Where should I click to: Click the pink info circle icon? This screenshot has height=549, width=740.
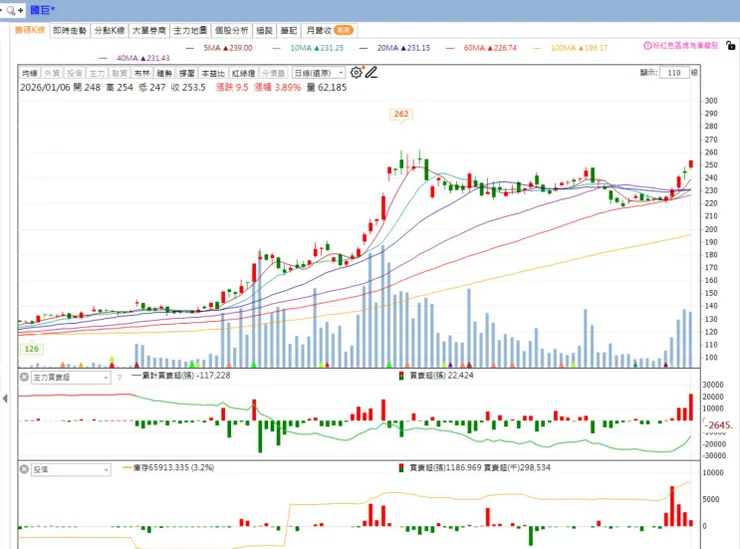point(648,45)
